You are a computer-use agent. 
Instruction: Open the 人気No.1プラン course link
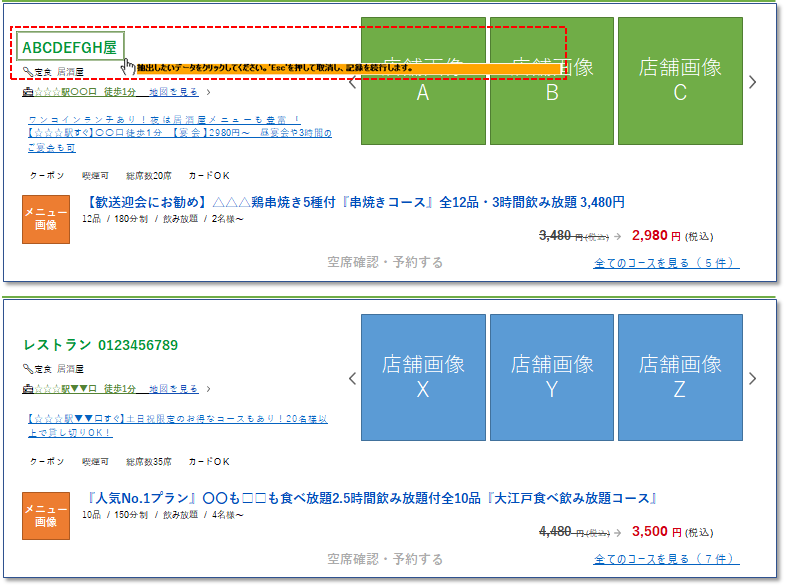click(371, 498)
